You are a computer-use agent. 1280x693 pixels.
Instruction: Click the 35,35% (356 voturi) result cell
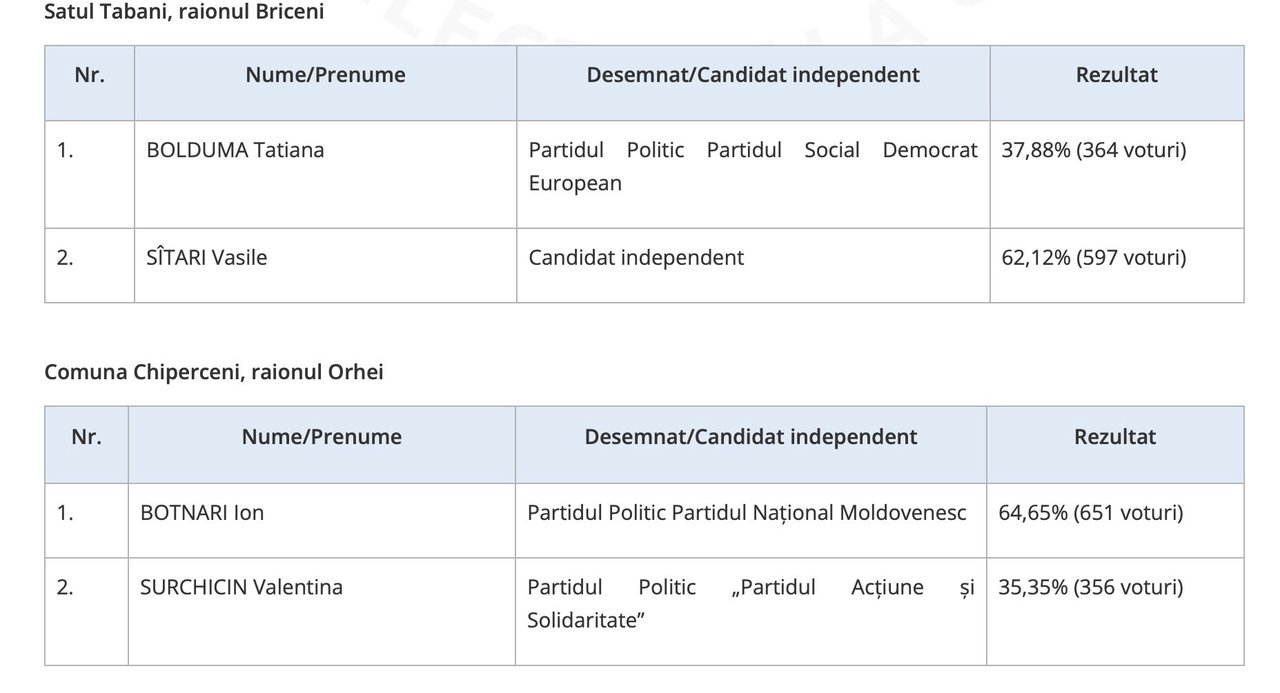(1115, 611)
